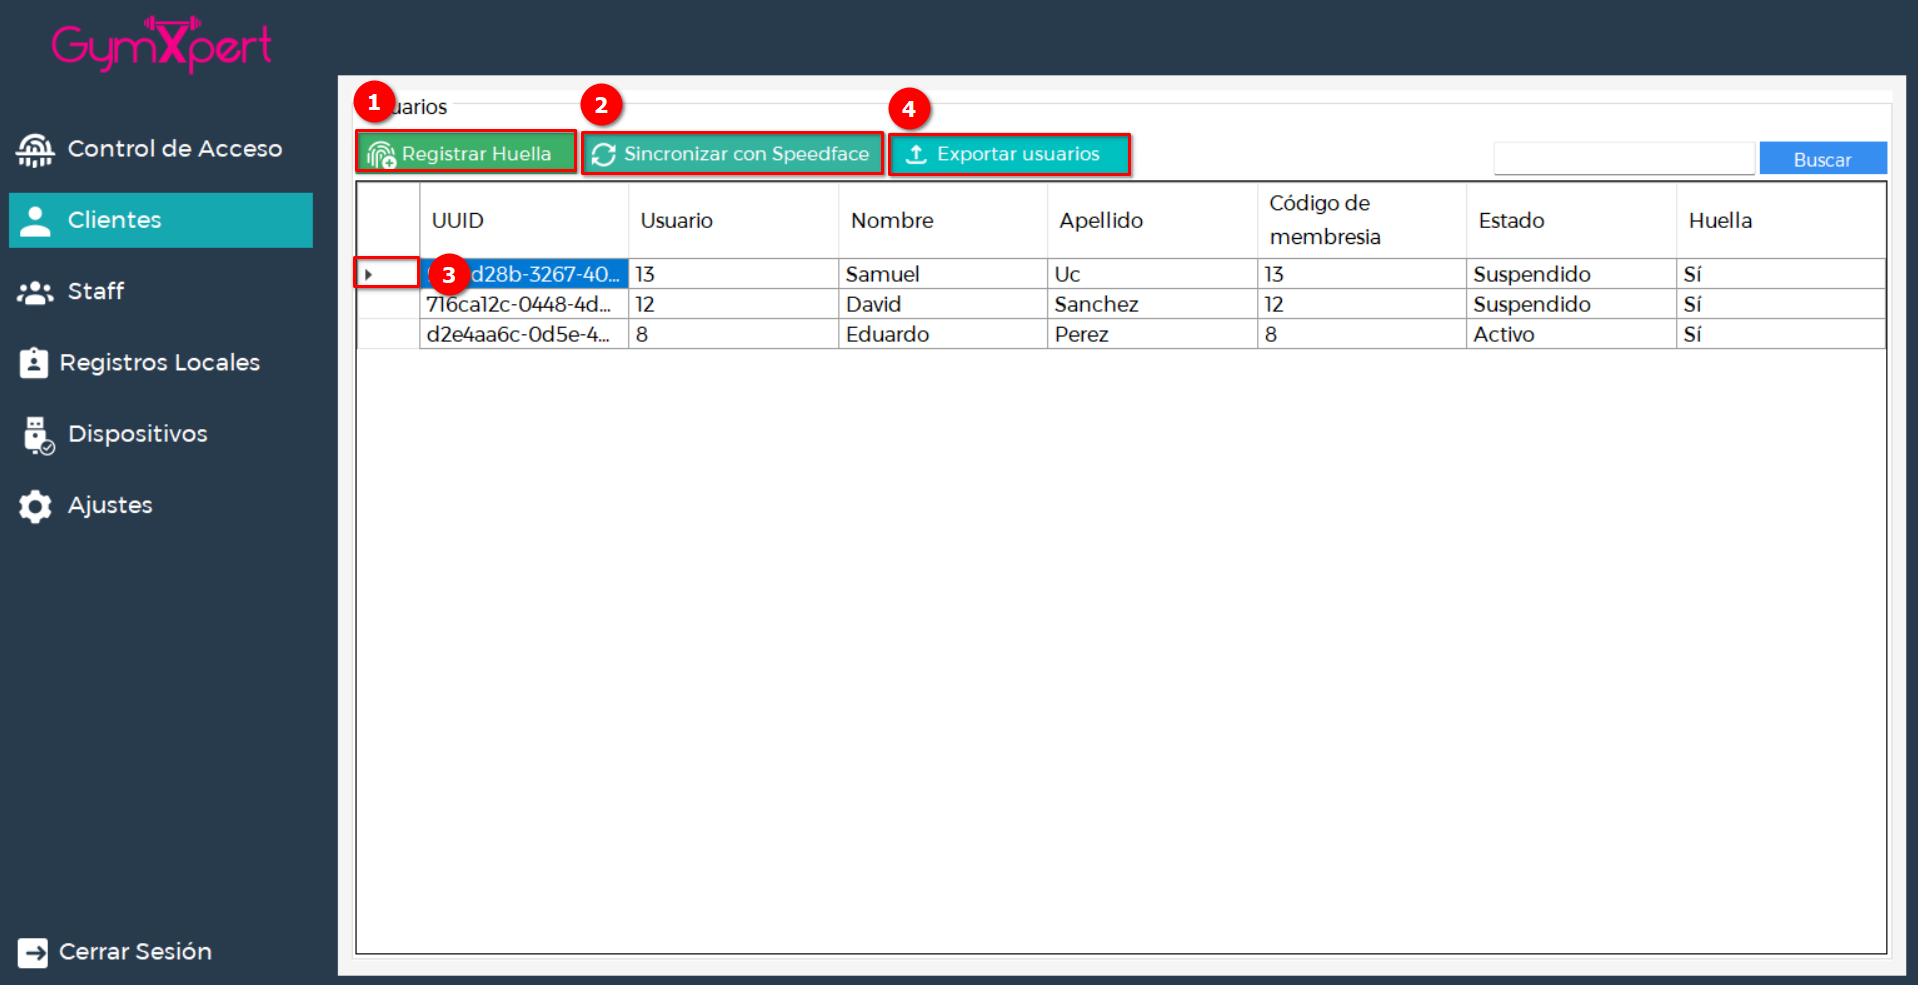The image size is (1918, 985).
Task: Focus the search text field
Action: tap(1623, 158)
